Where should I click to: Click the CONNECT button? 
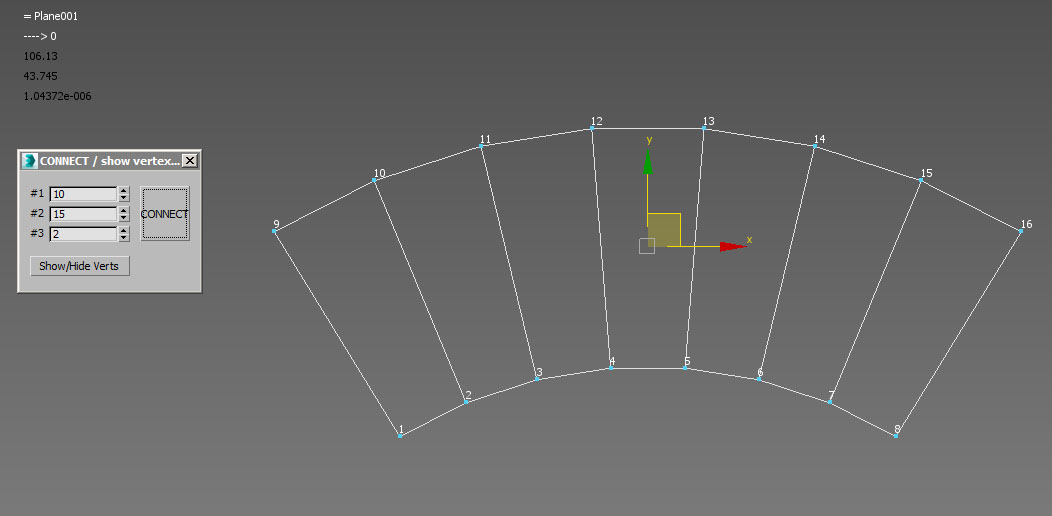(164, 214)
